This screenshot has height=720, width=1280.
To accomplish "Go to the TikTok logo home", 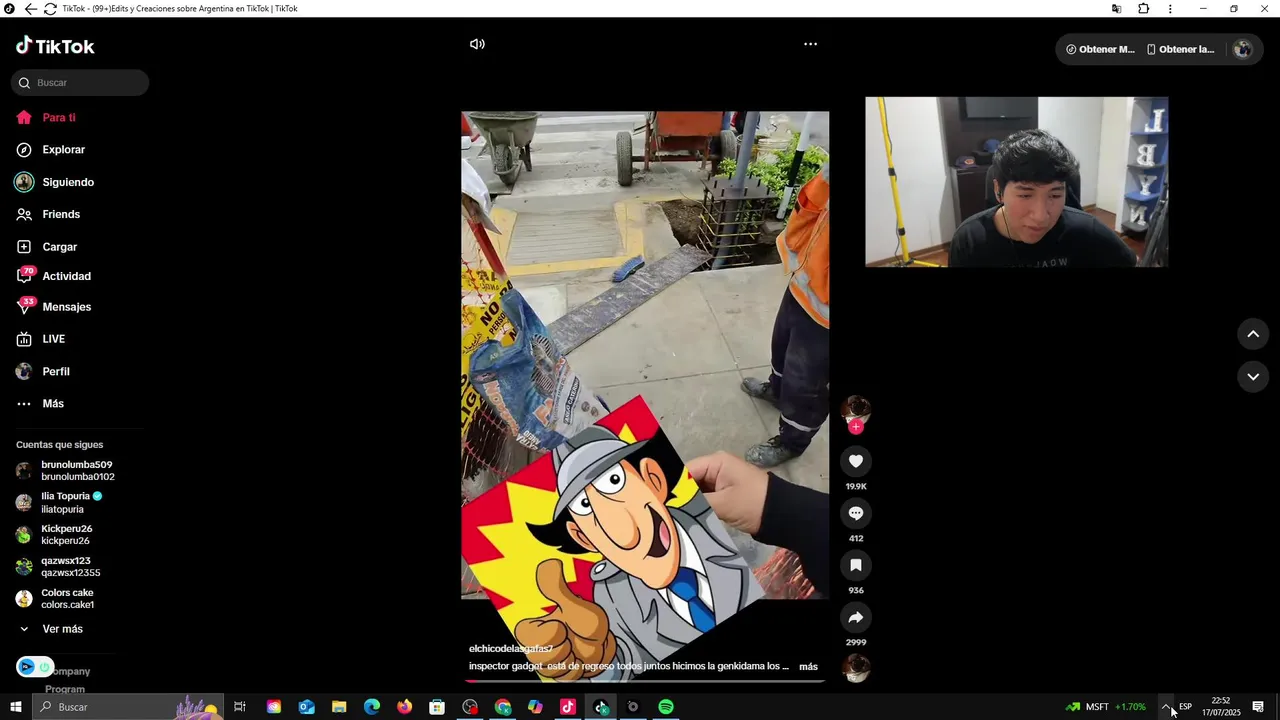I will click(55, 46).
